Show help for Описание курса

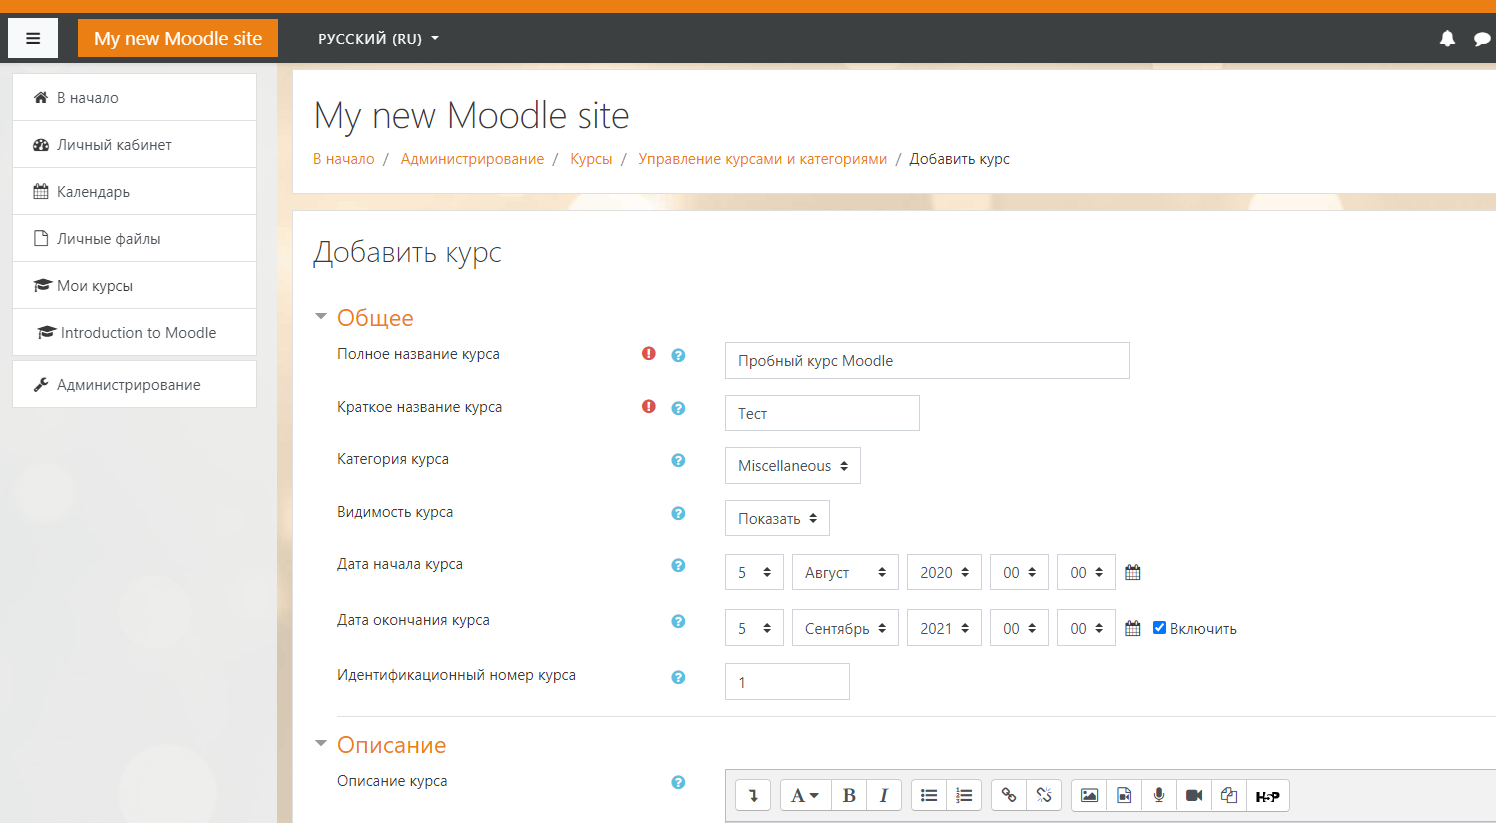point(678,782)
